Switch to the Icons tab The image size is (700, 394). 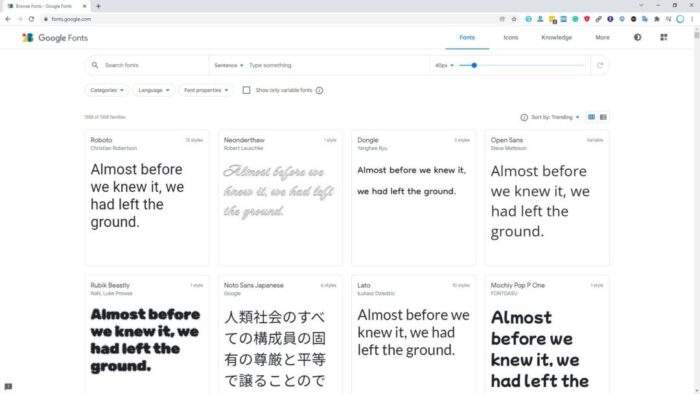[511, 37]
